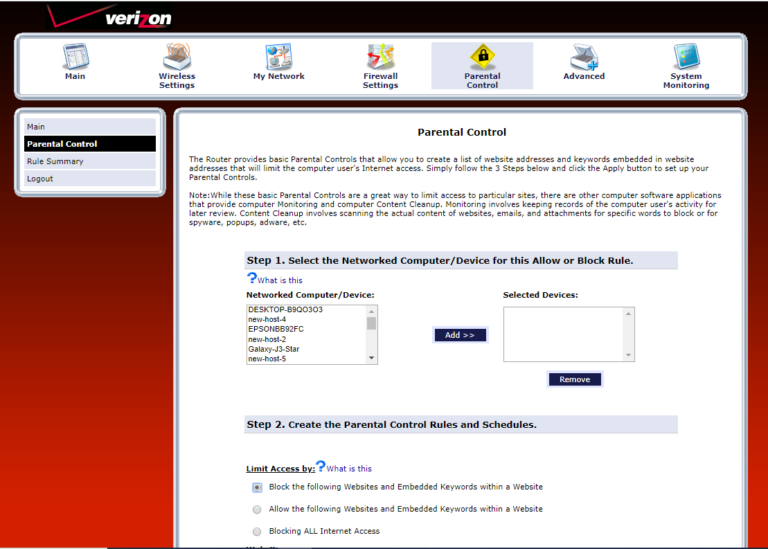
Task: Click question mark icon beside Limit Access by
Action: (320, 466)
